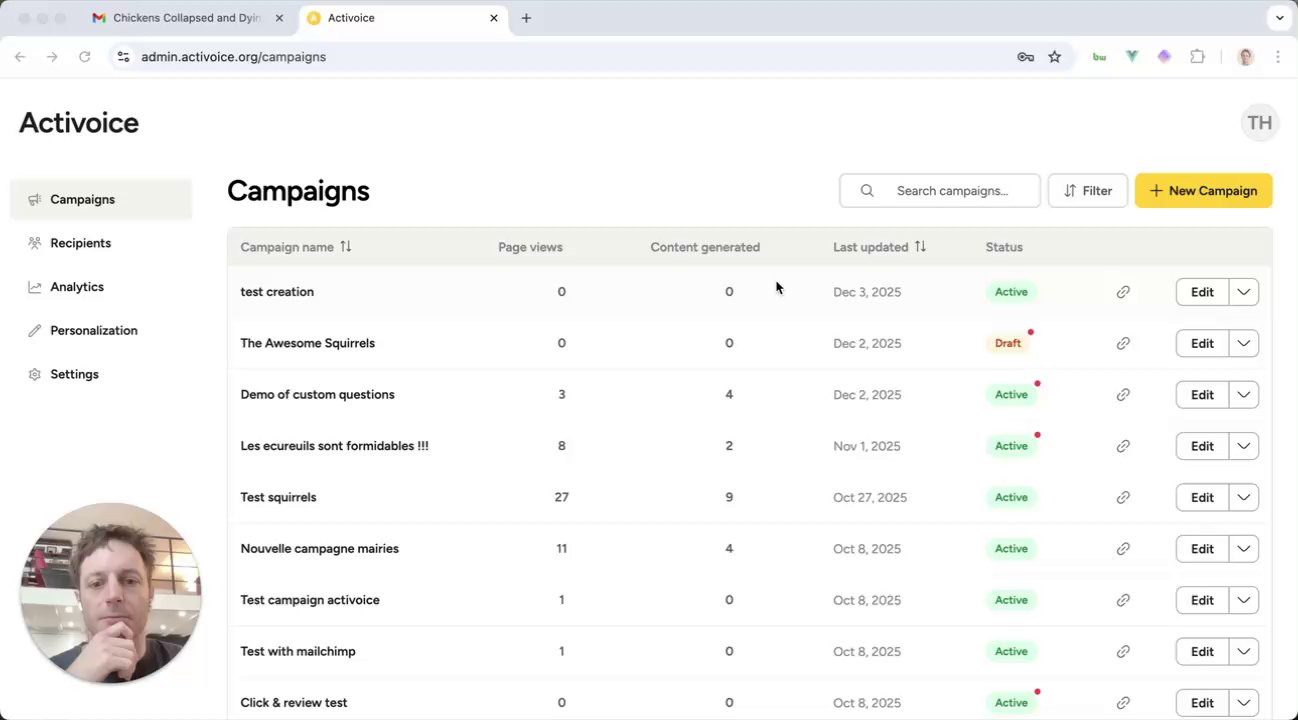
Task: Click link icon for Nouvelle campagne mairies
Action: point(1123,549)
